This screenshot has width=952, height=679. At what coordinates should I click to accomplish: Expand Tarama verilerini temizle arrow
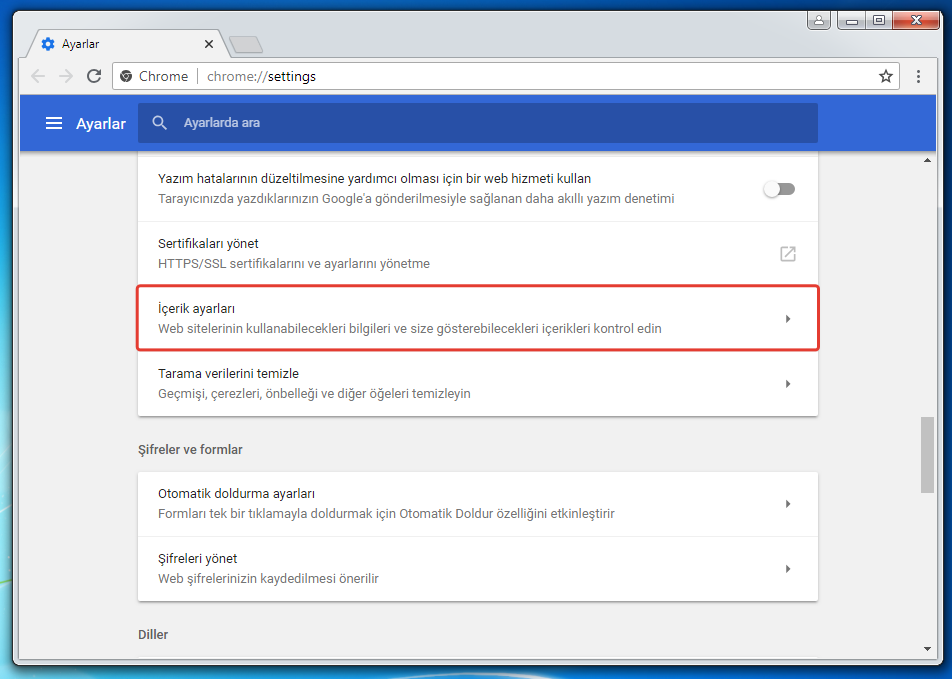point(788,384)
